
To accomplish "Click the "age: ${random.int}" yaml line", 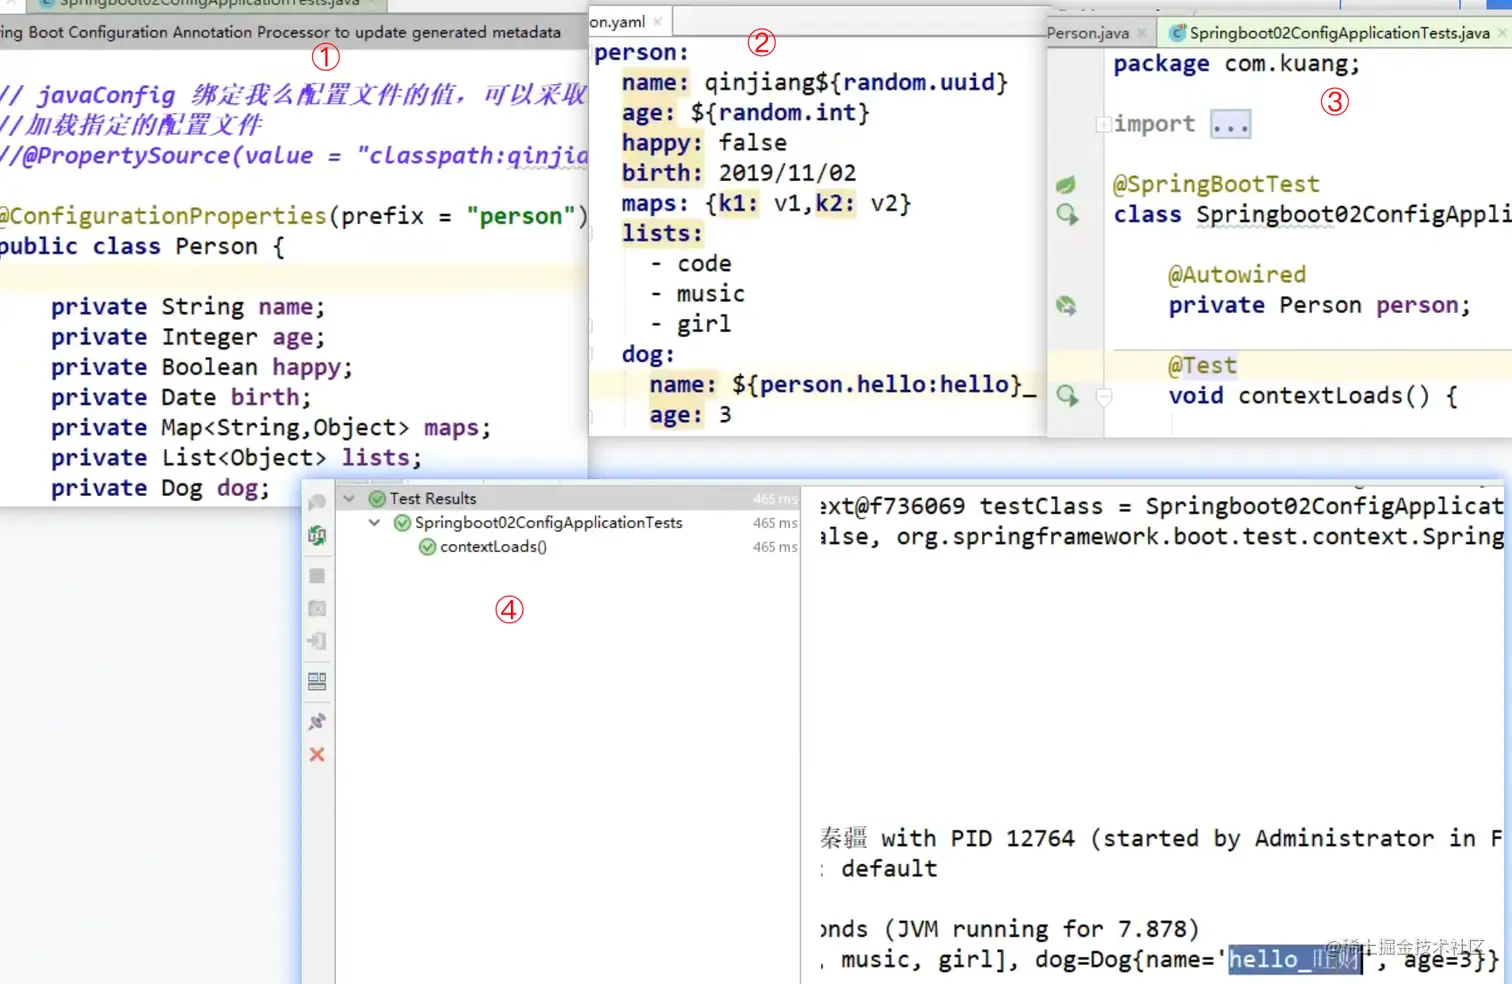I will coord(746,113).
